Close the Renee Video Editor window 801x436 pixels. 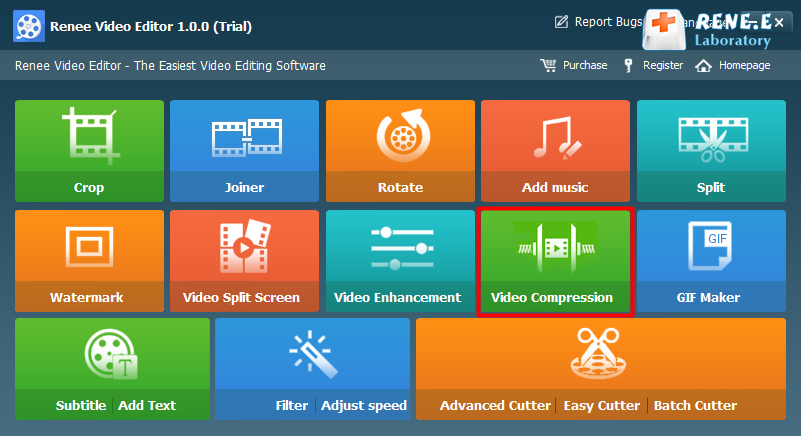[779, 22]
